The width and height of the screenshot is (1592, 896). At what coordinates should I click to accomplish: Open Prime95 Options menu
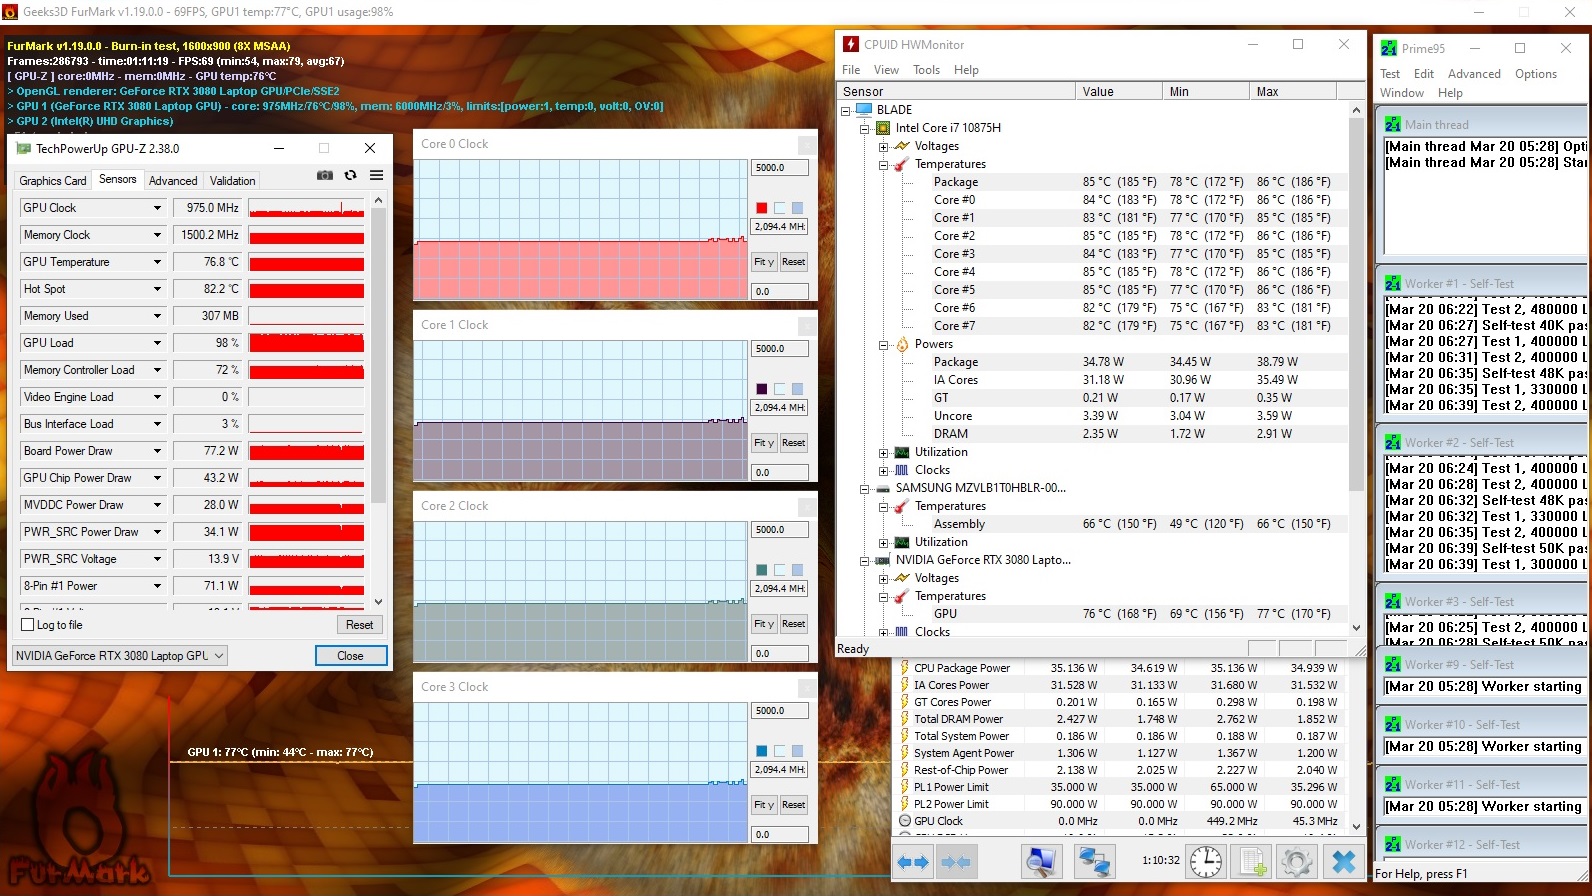click(x=1535, y=74)
